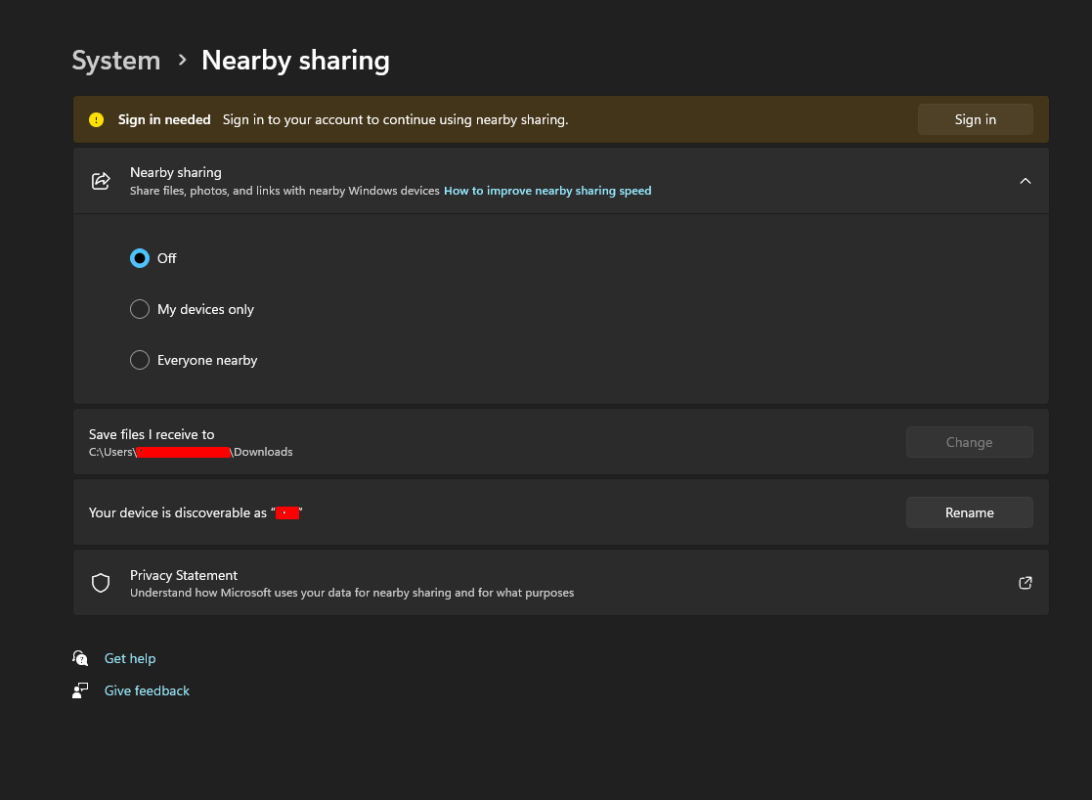Screen dimensions: 1092x800
Task: Click Rename device button
Action: (x=969, y=512)
